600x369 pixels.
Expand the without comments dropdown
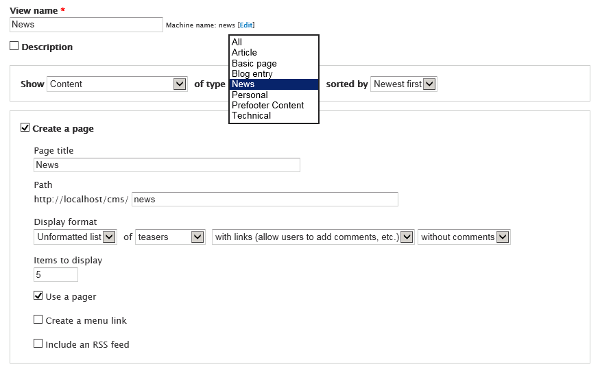[x=464, y=237]
